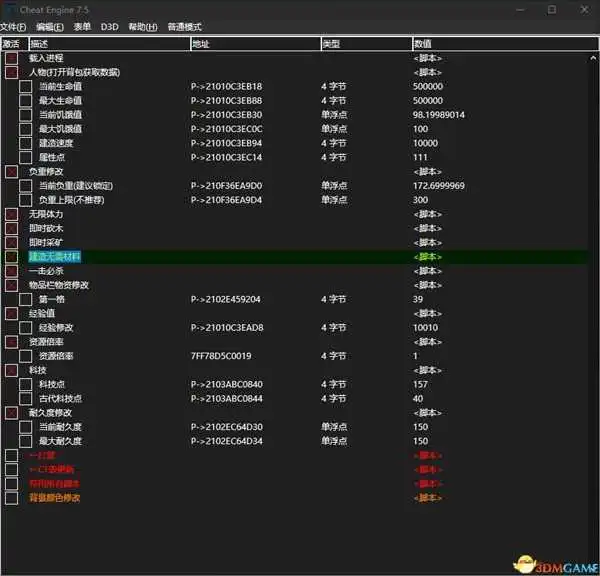The image size is (600, 576).
Task: Click the value 39 on 第一格 row
Action: click(418, 299)
